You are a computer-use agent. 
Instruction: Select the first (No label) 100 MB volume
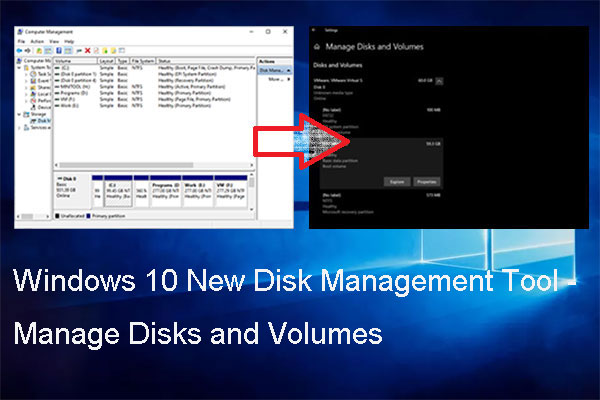381,120
